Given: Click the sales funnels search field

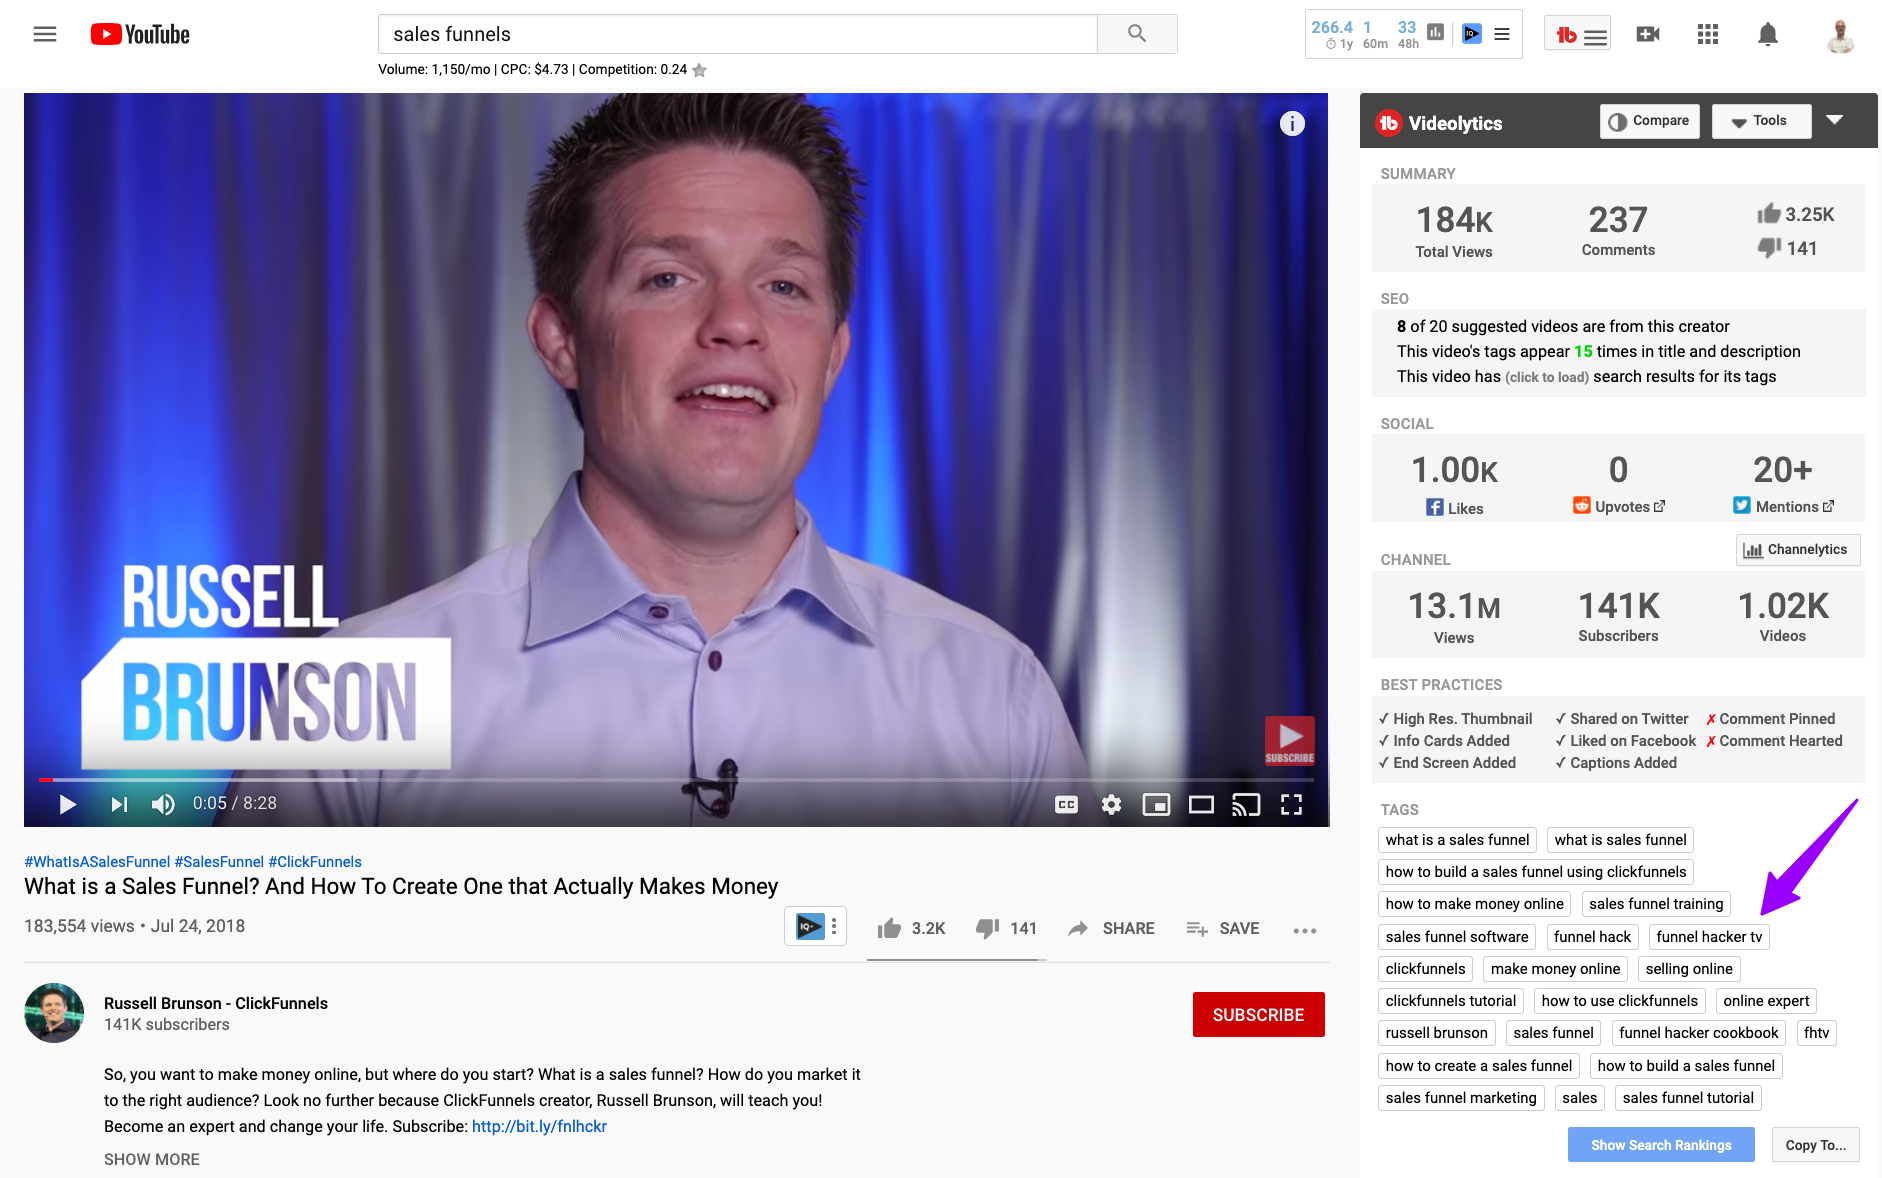Looking at the screenshot, I should coord(737,34).
